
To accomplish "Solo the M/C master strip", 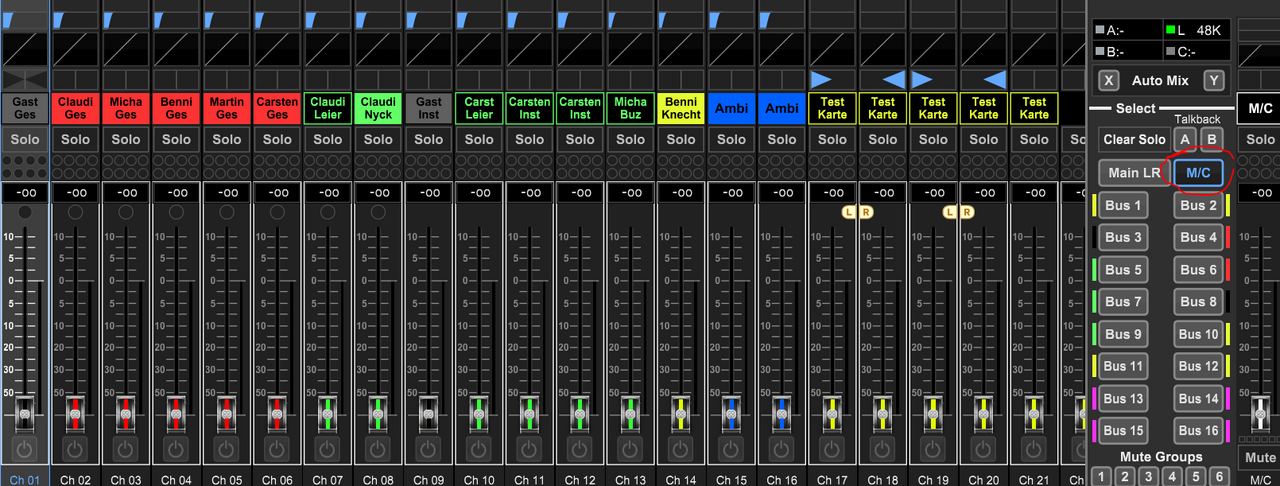I will [1260, 139].
